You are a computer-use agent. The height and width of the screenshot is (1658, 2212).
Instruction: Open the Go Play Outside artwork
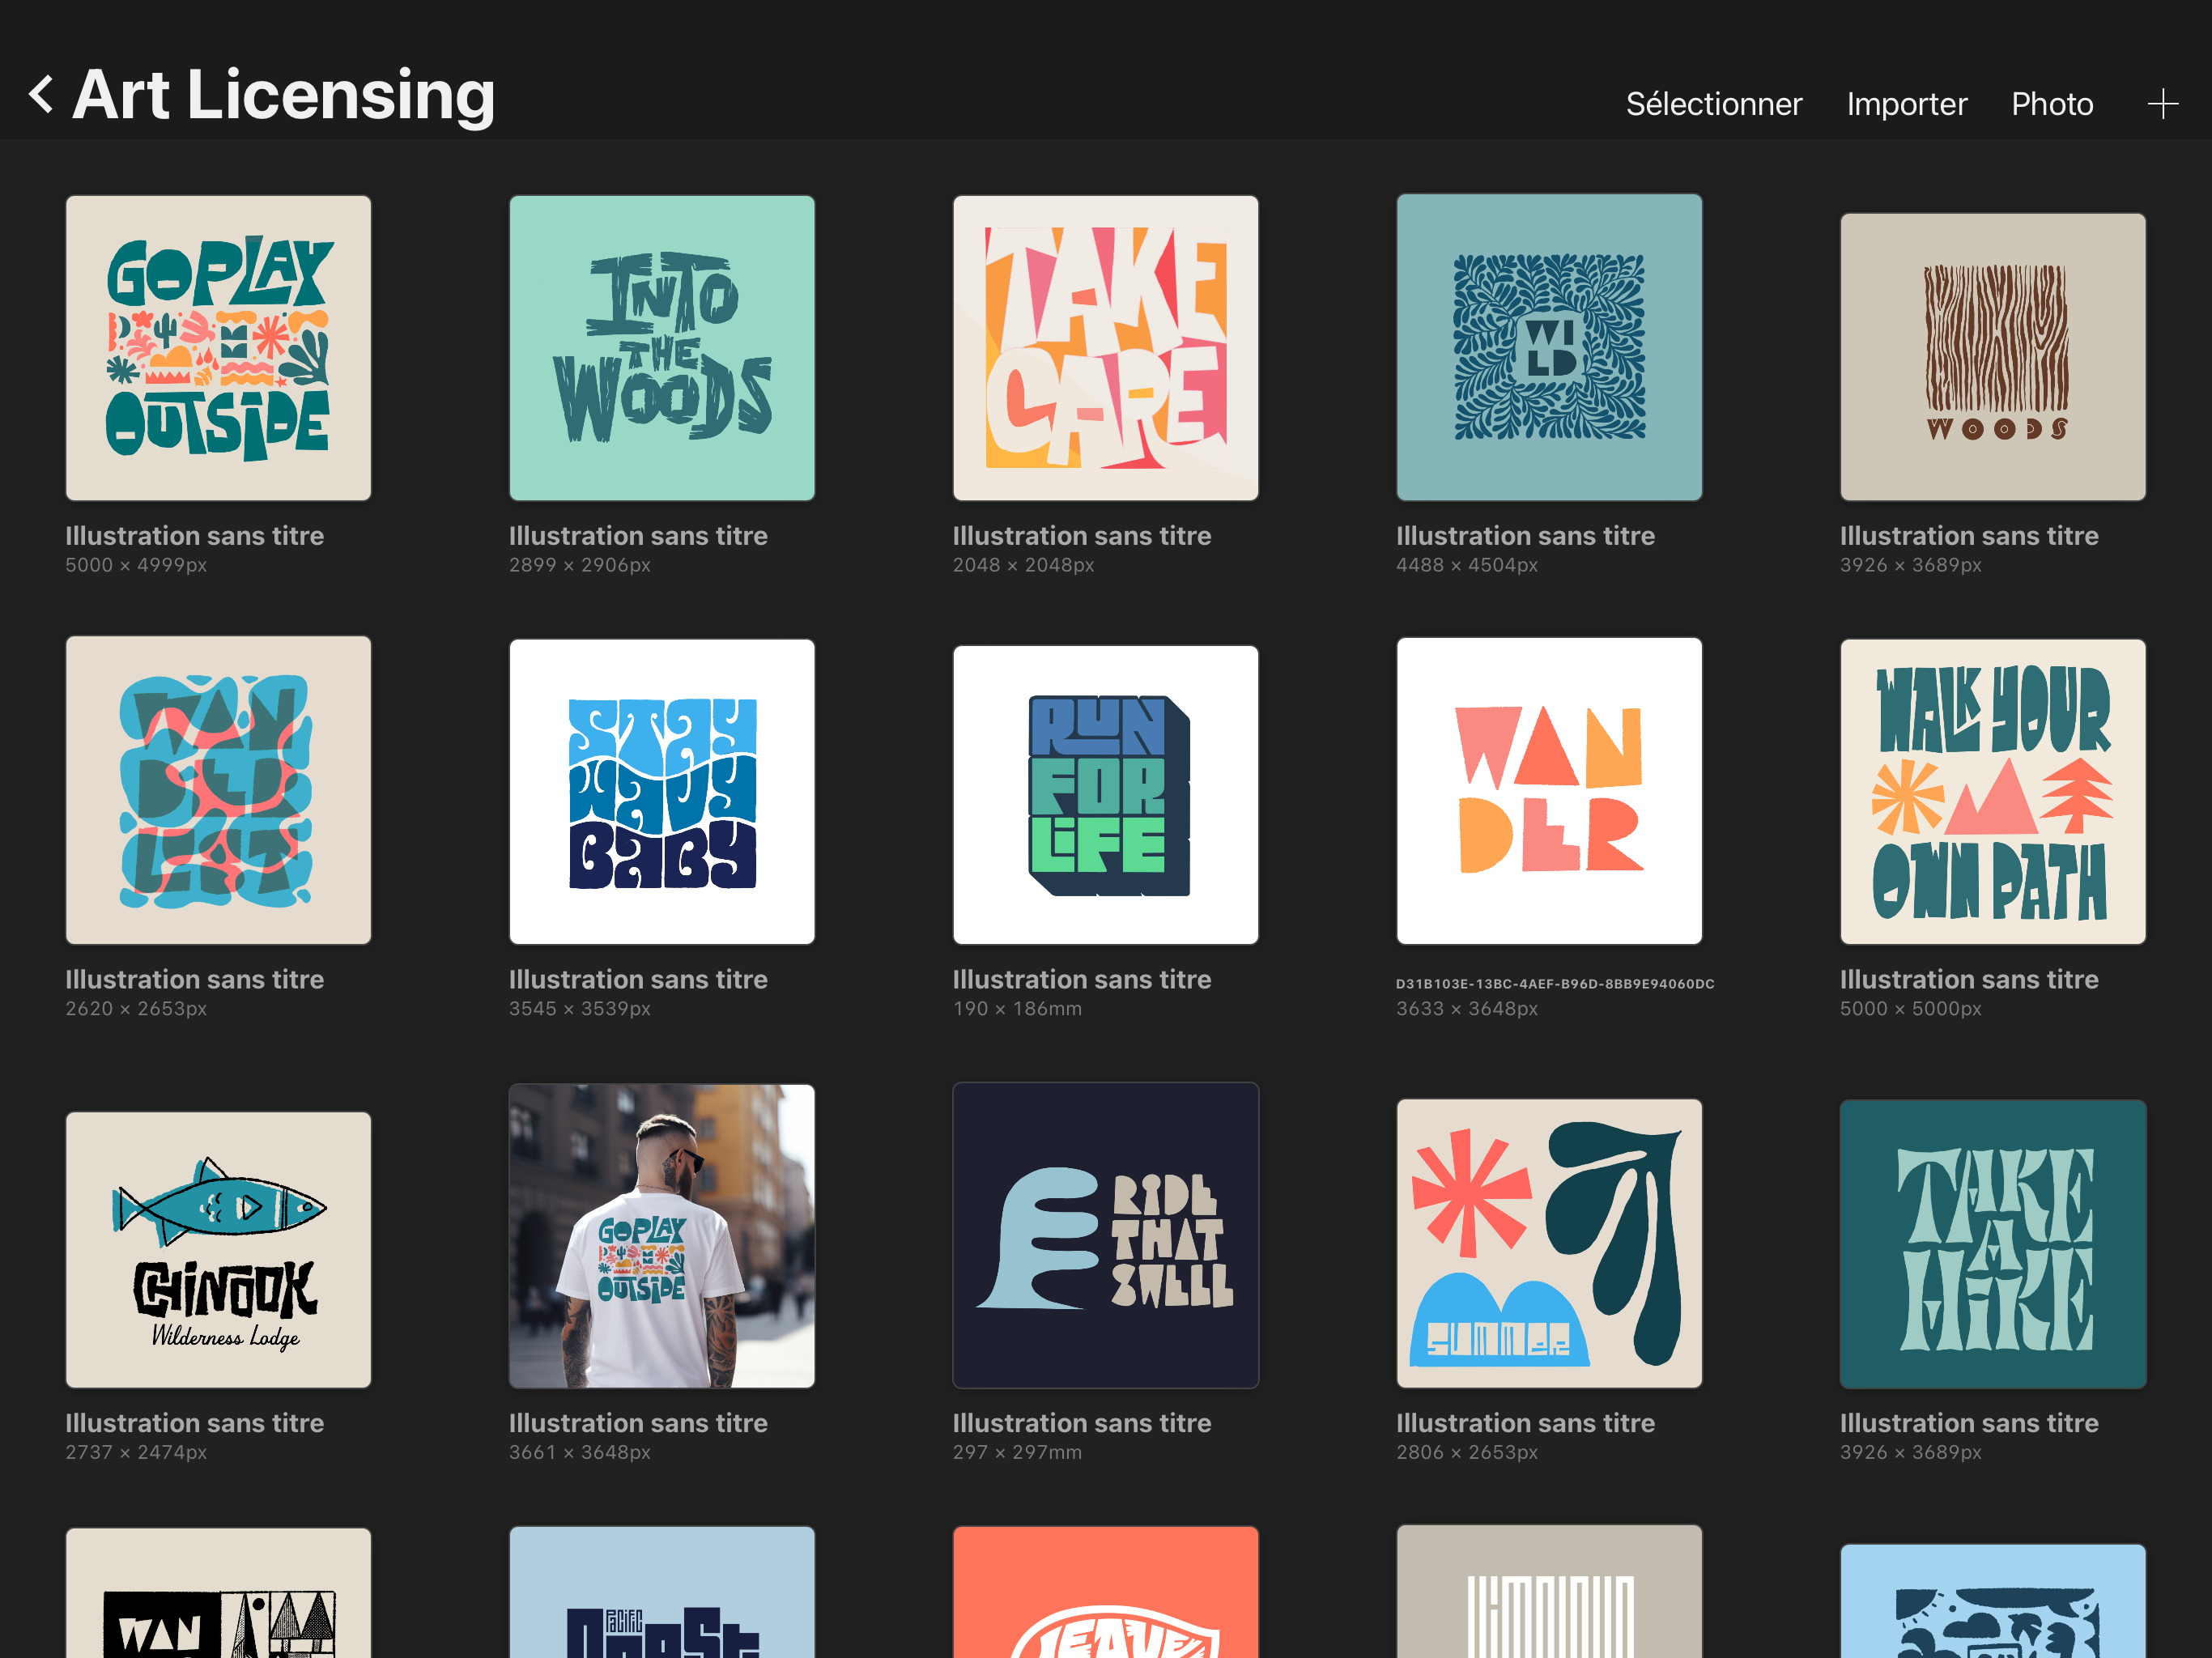[218, 348]
